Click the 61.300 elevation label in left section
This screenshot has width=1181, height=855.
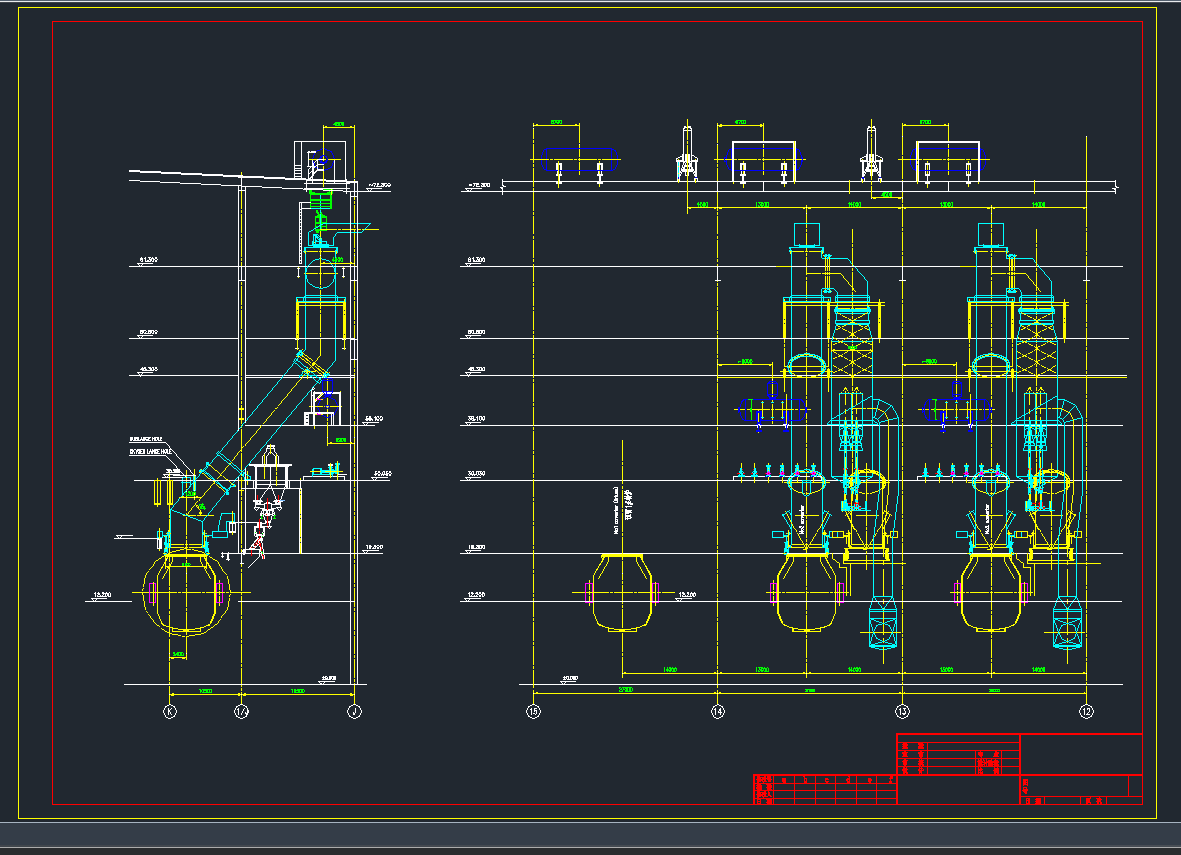point(145,259)
